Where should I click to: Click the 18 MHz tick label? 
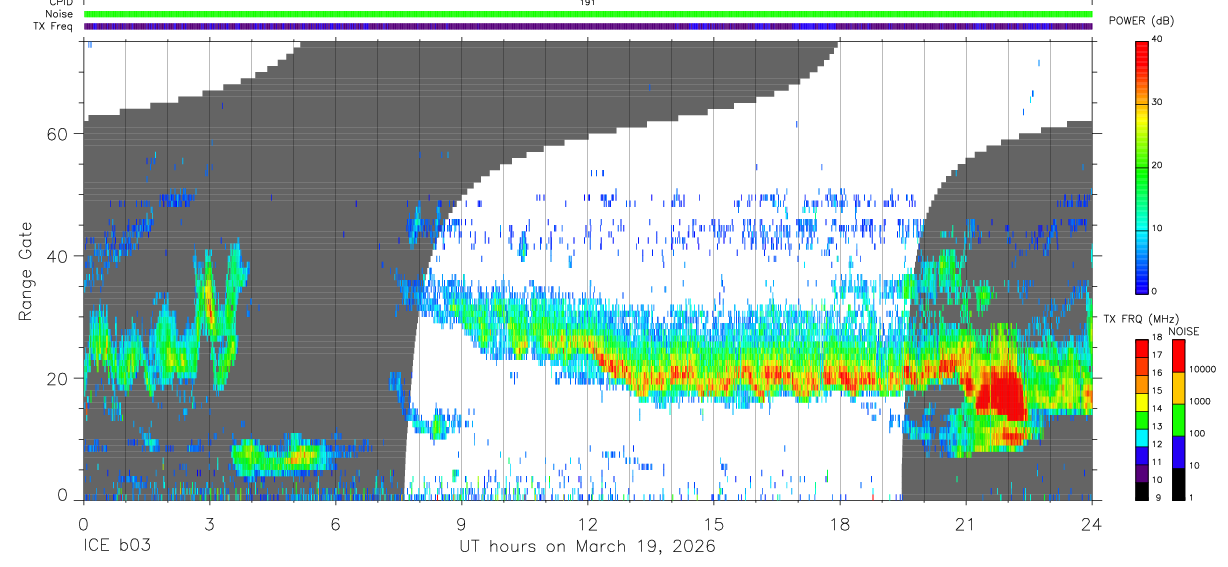1158,337
